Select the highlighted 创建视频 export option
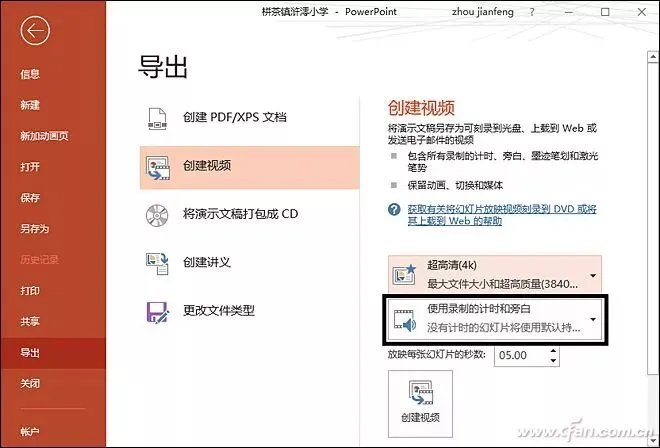Screen dimensions: 660x448 point(250,167)
